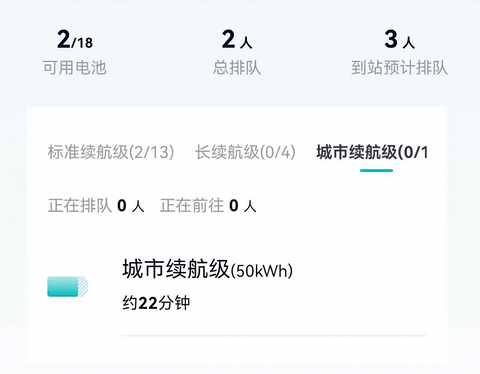Screen dimensions: 480x374
Task: Select the 到站预计排队 label
Action: coord(399,68)
